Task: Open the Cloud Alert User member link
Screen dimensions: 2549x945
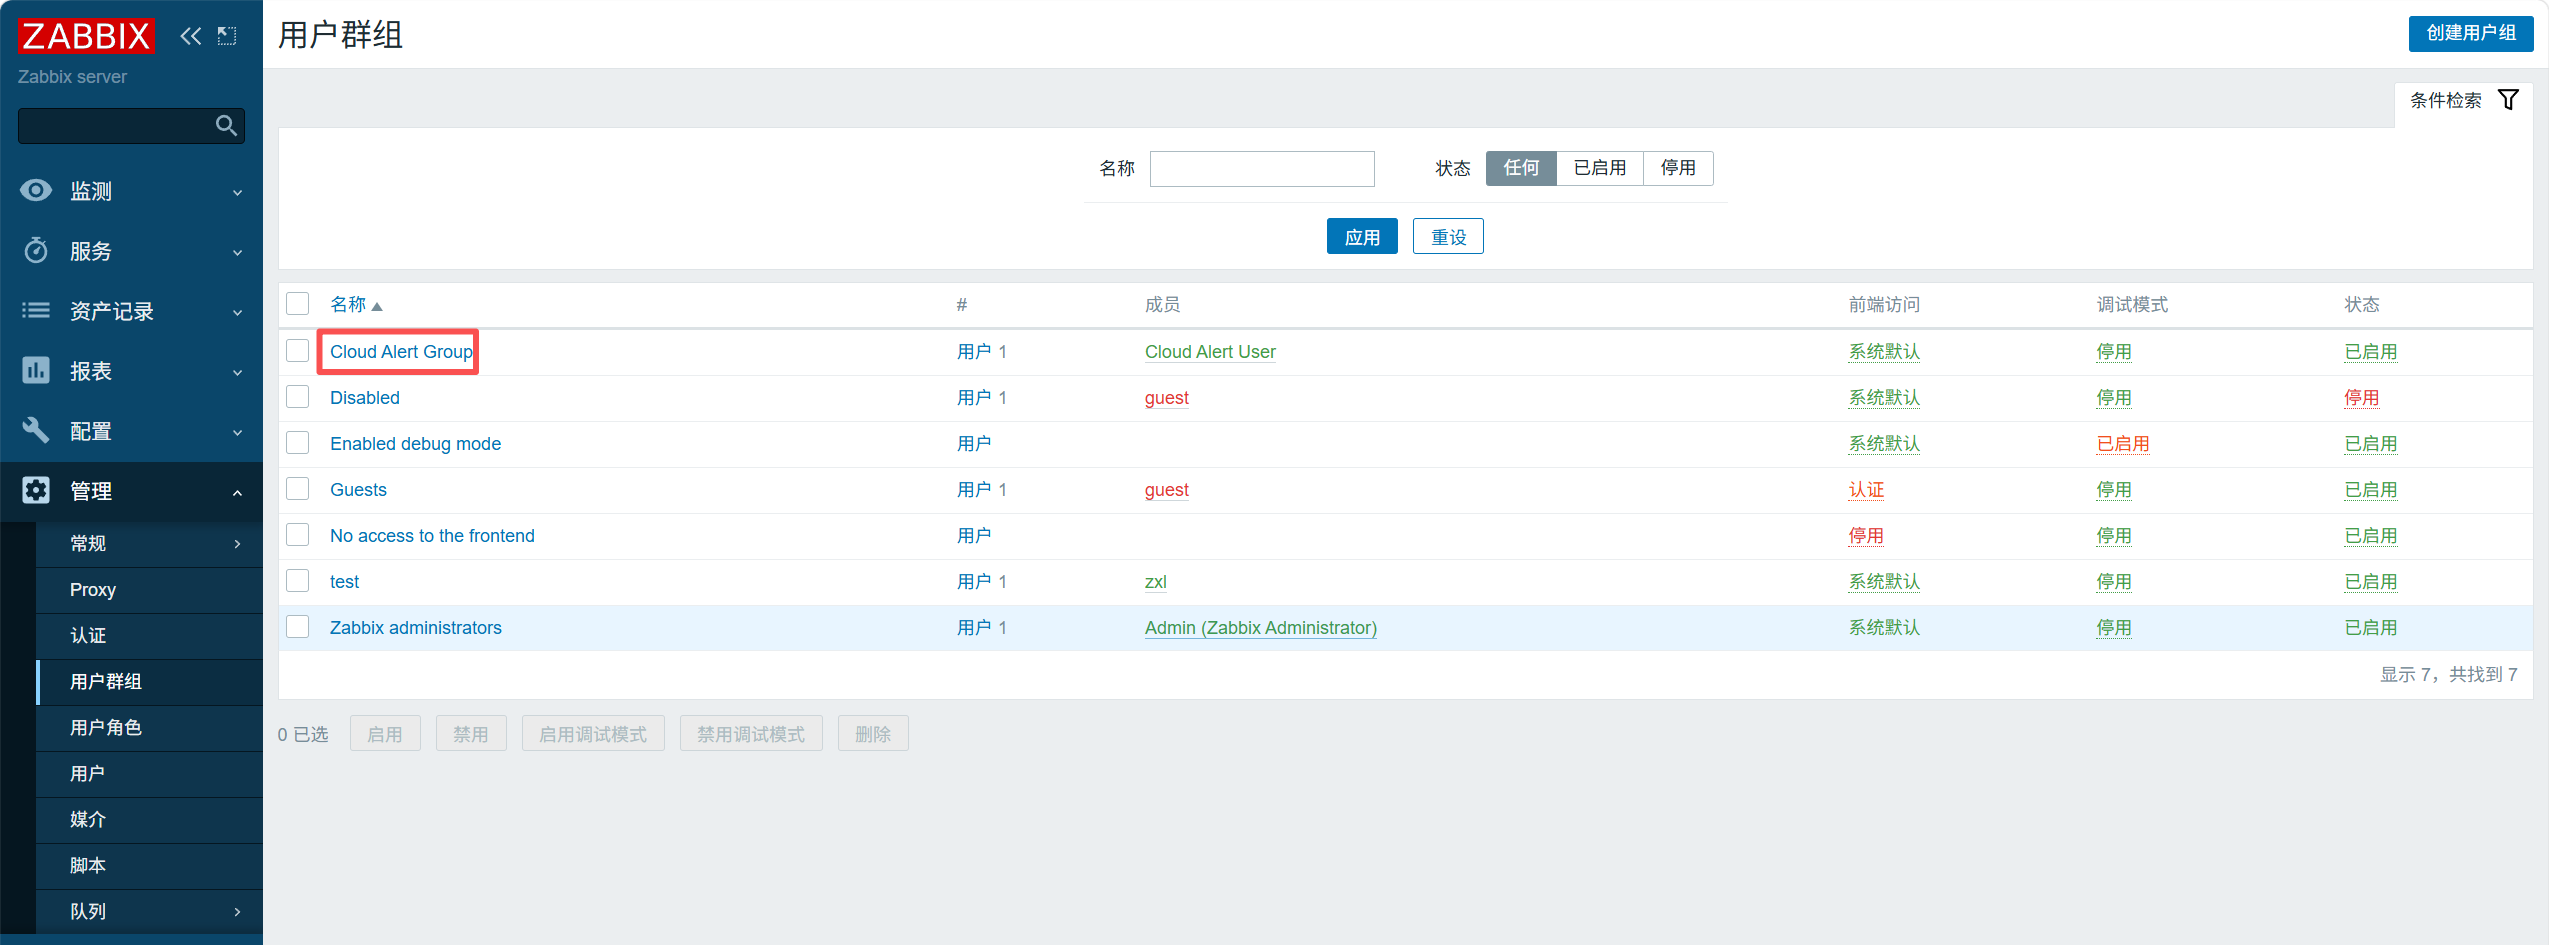Action: [1210, 352]
